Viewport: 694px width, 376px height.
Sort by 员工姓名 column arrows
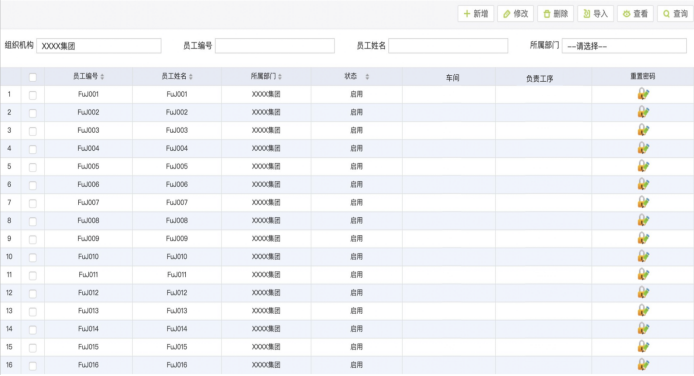[191, 77]
